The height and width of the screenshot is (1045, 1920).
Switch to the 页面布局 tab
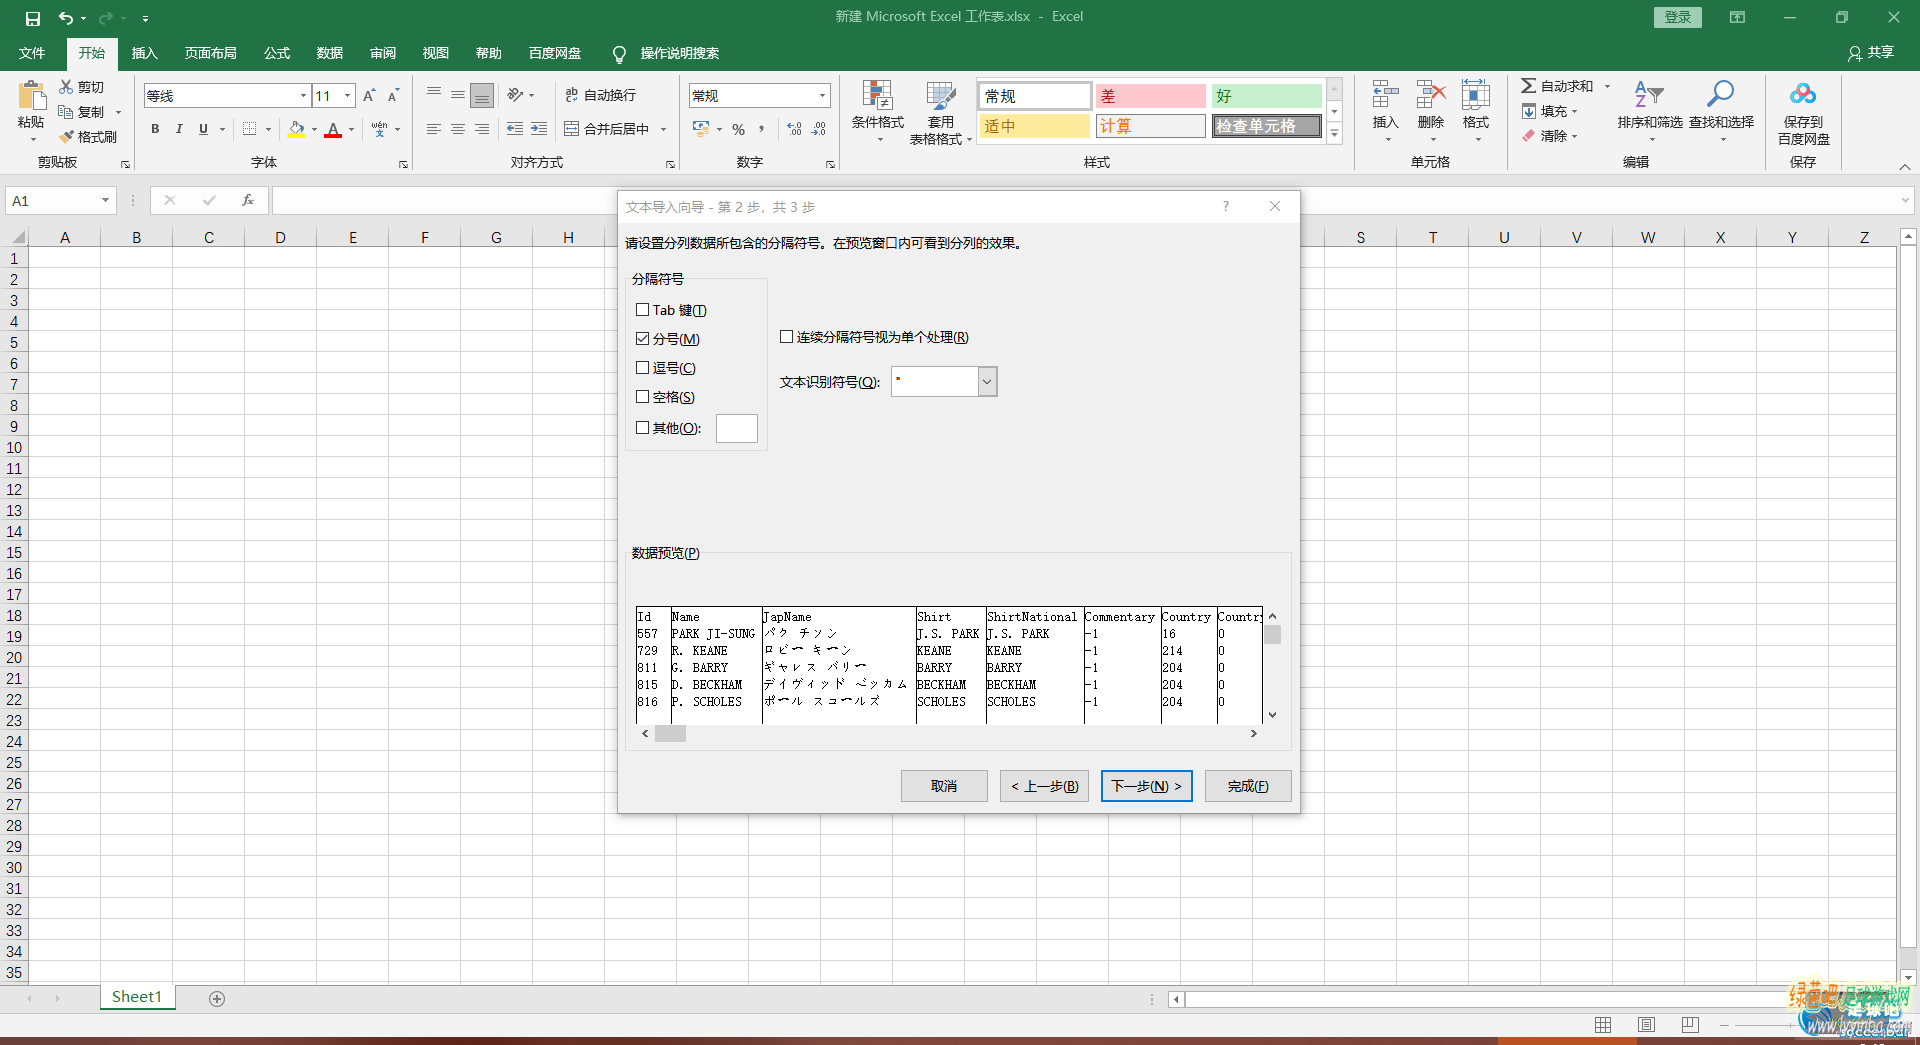point(211,53)
